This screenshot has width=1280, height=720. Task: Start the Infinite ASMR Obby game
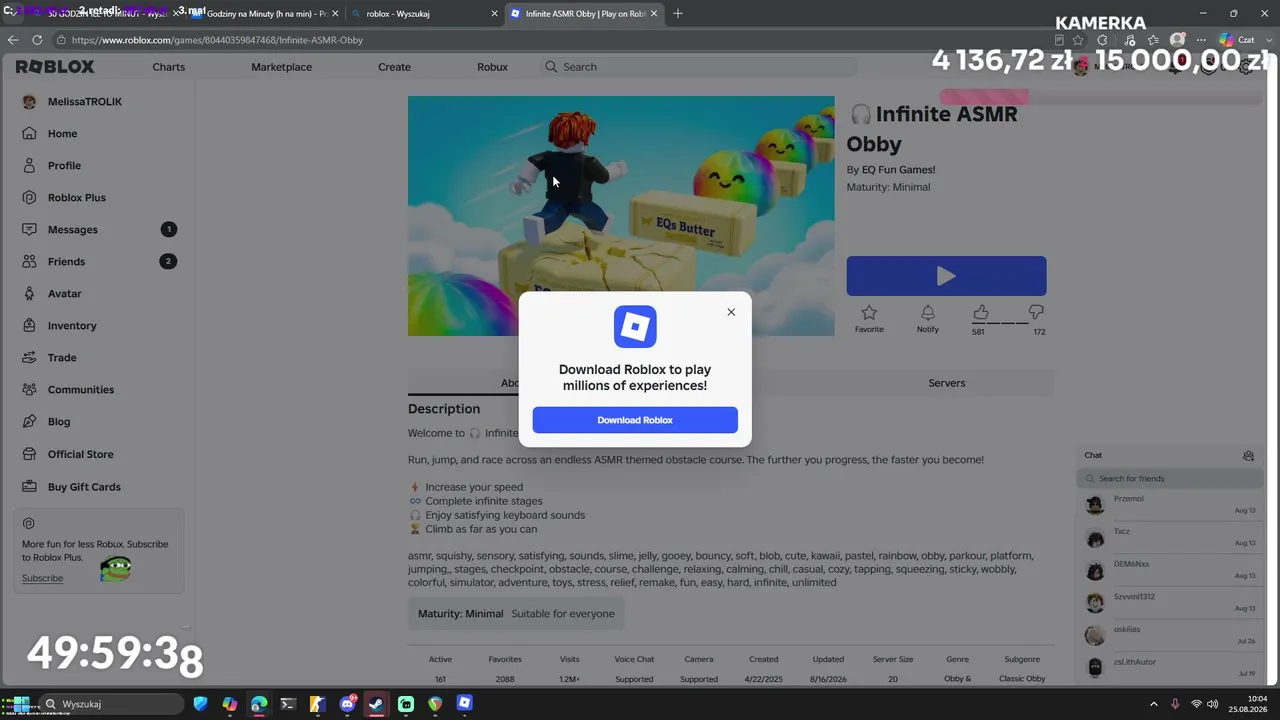[x=946, y=276]
